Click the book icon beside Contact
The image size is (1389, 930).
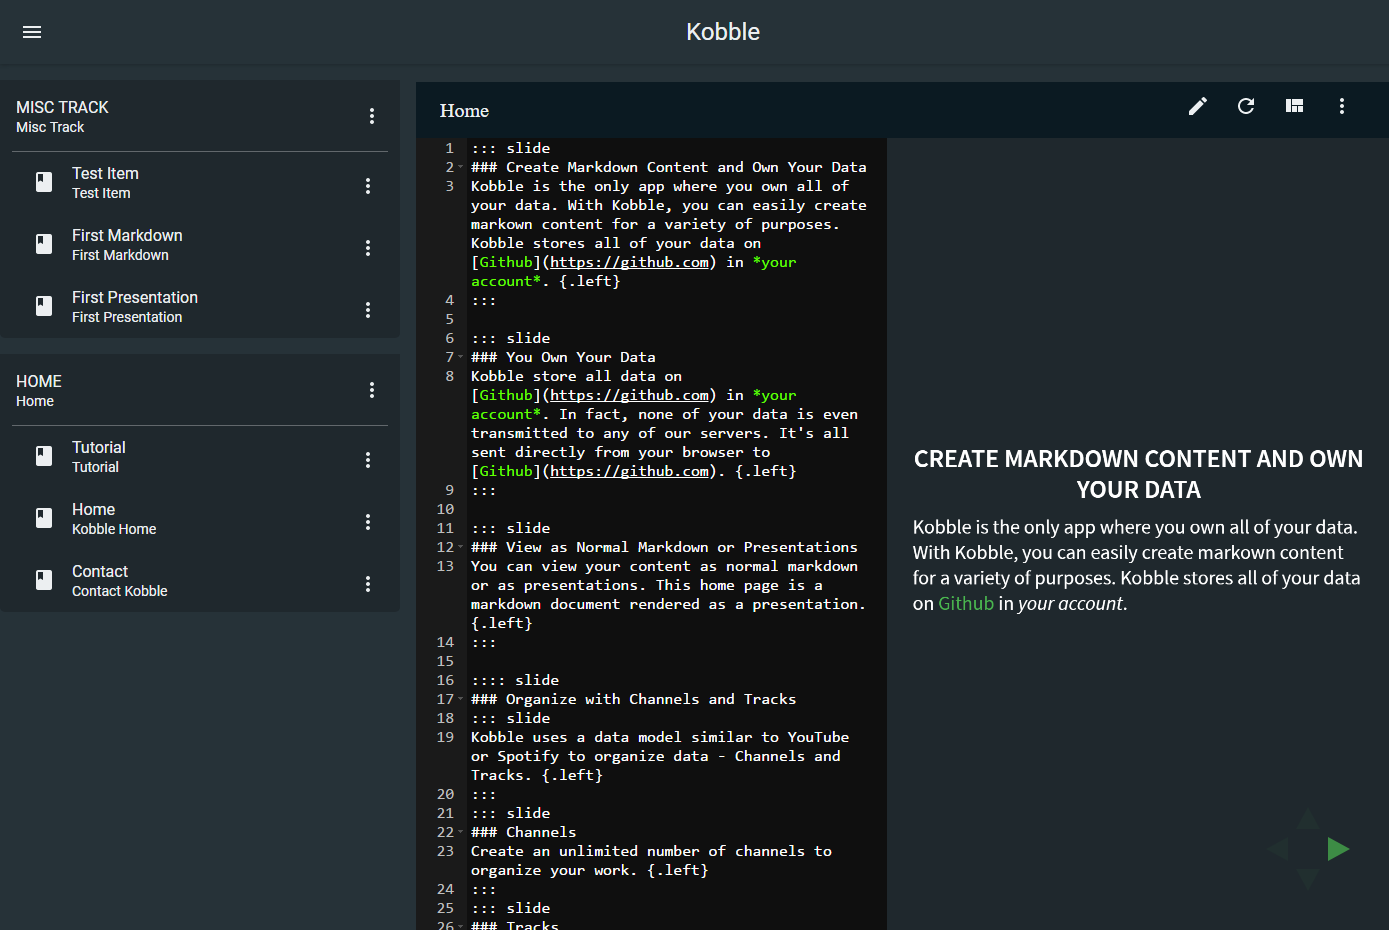44,580
